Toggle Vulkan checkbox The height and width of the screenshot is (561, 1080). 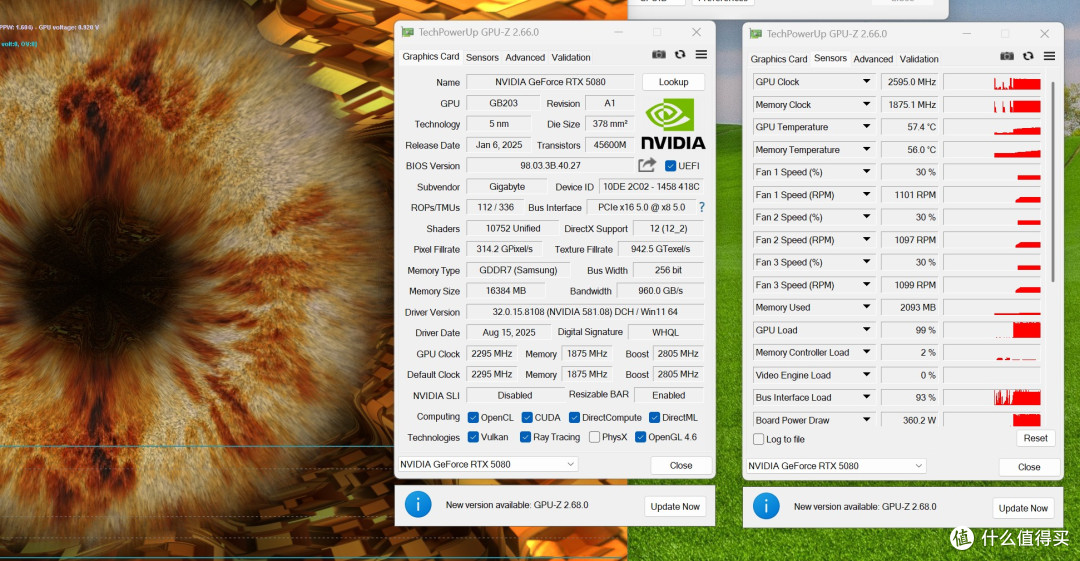473,437
